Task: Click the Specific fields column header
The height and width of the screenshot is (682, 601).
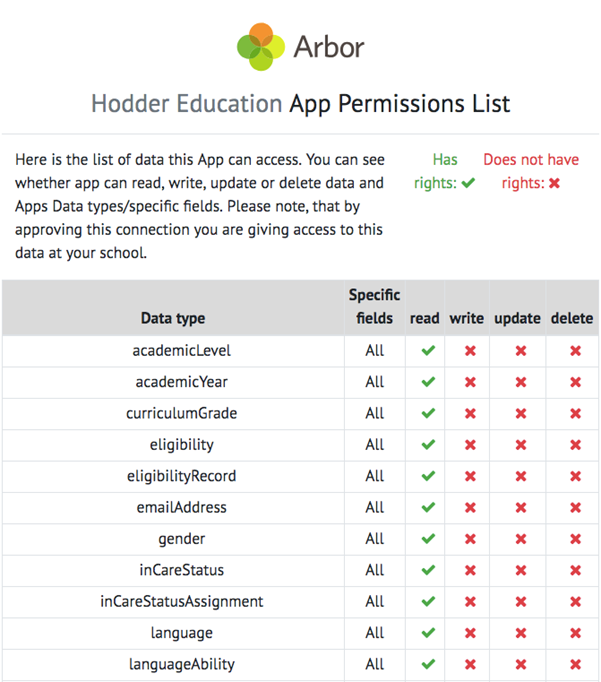Action: [375, 306]
